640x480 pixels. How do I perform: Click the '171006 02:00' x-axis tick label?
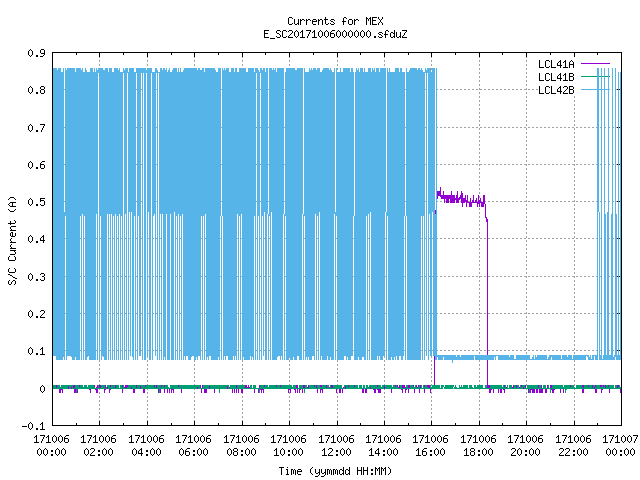point(98,446)
